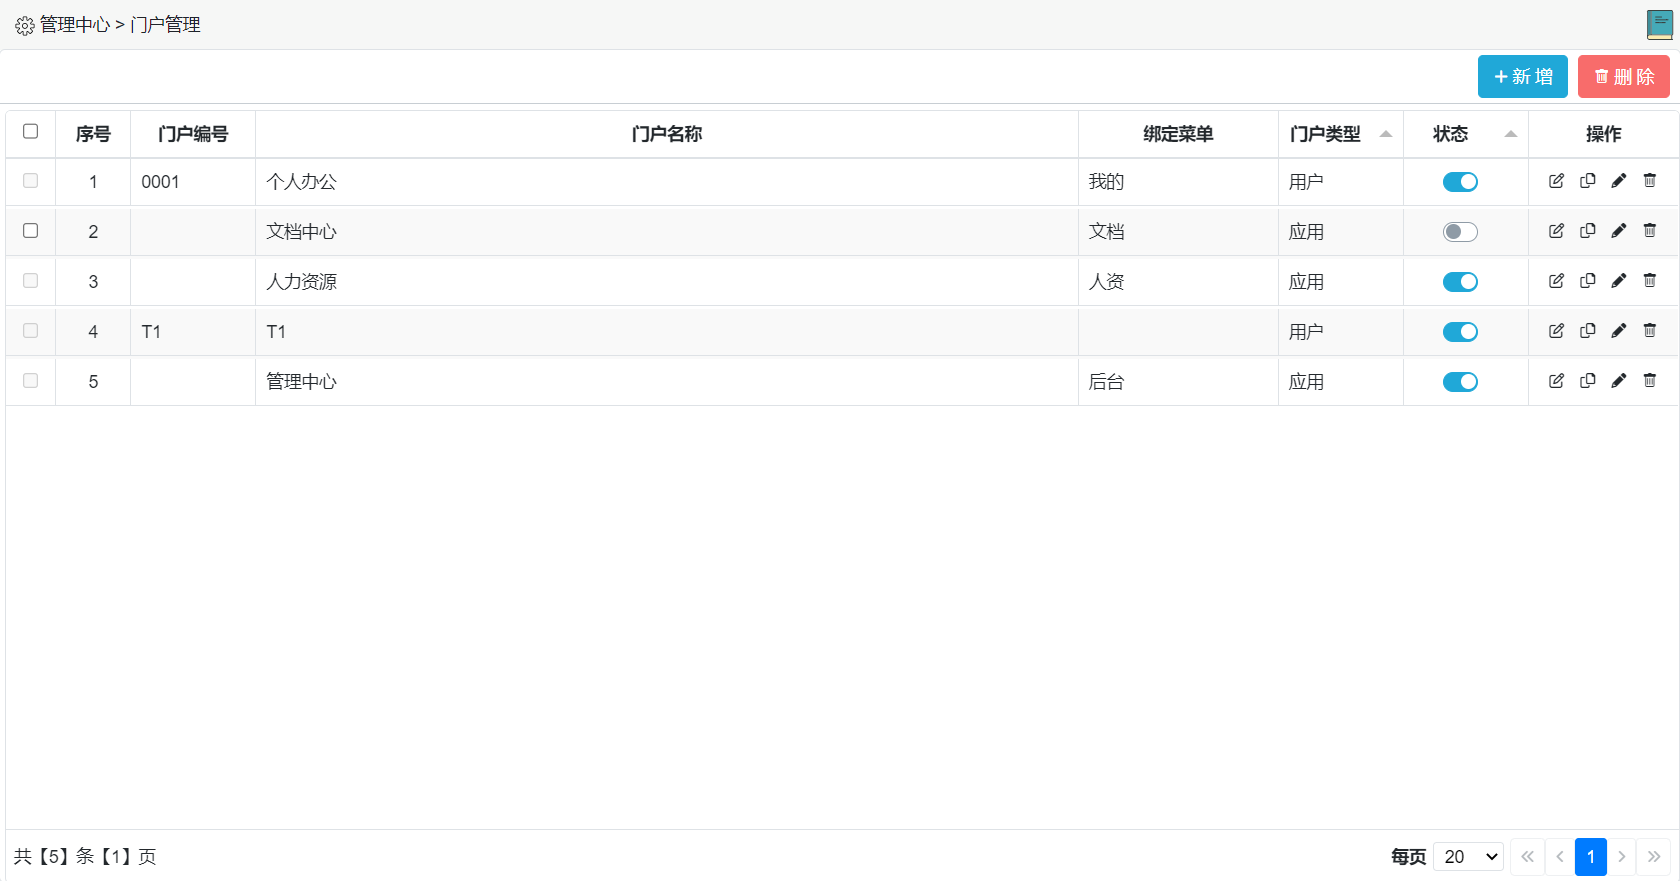This screenshot has height=881, width=1680.
Task: Click the trash icon in the 个人办公 row
Action: pyautogui.click(x=1650, y=181)
